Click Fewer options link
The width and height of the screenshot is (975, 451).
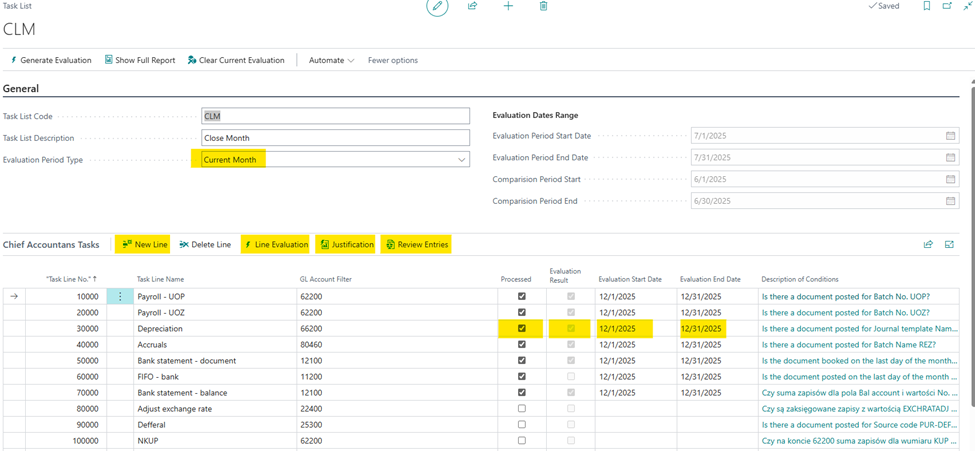coord(393,60)
